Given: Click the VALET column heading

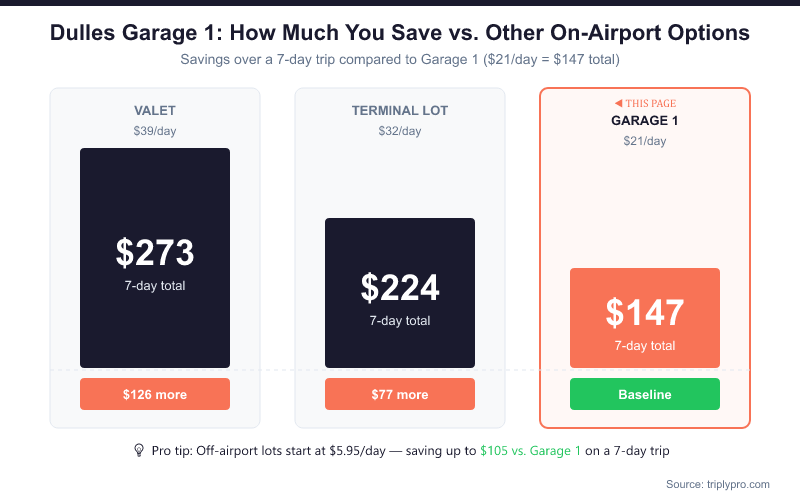Looking at the screenshot, I should (x=155, y=111).
